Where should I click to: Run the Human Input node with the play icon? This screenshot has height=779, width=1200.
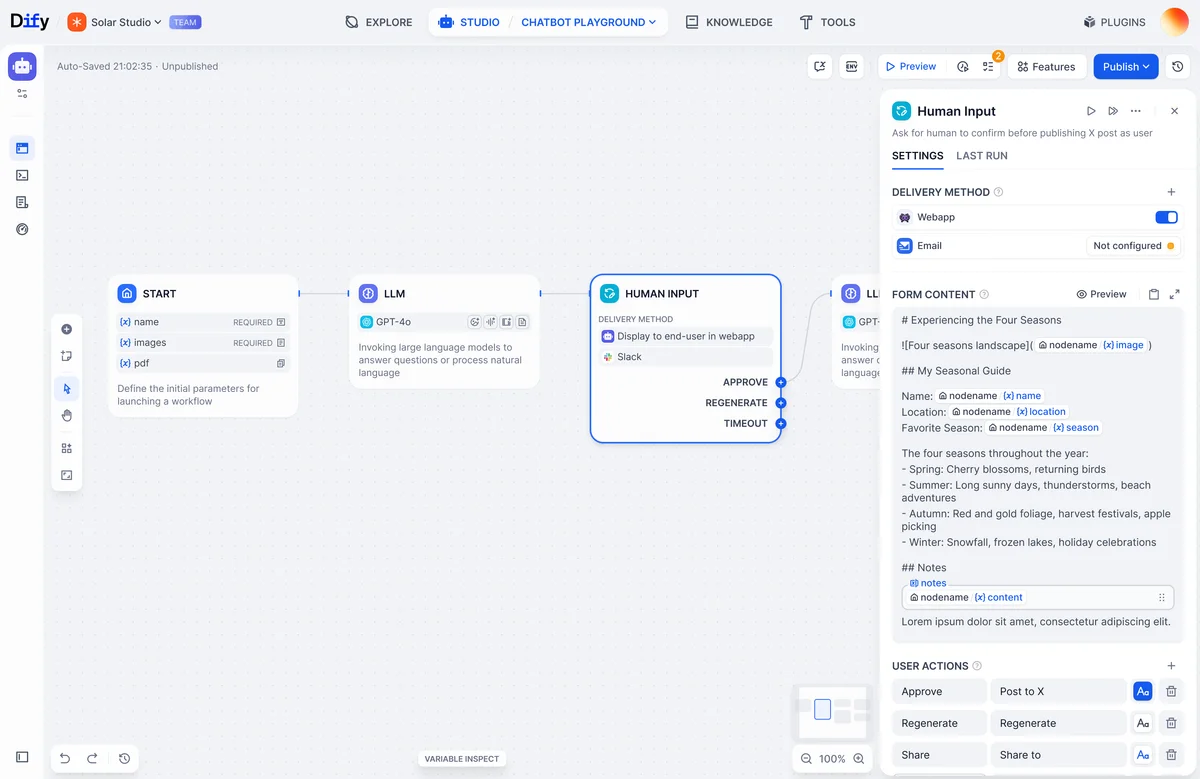click(1091, 111)
